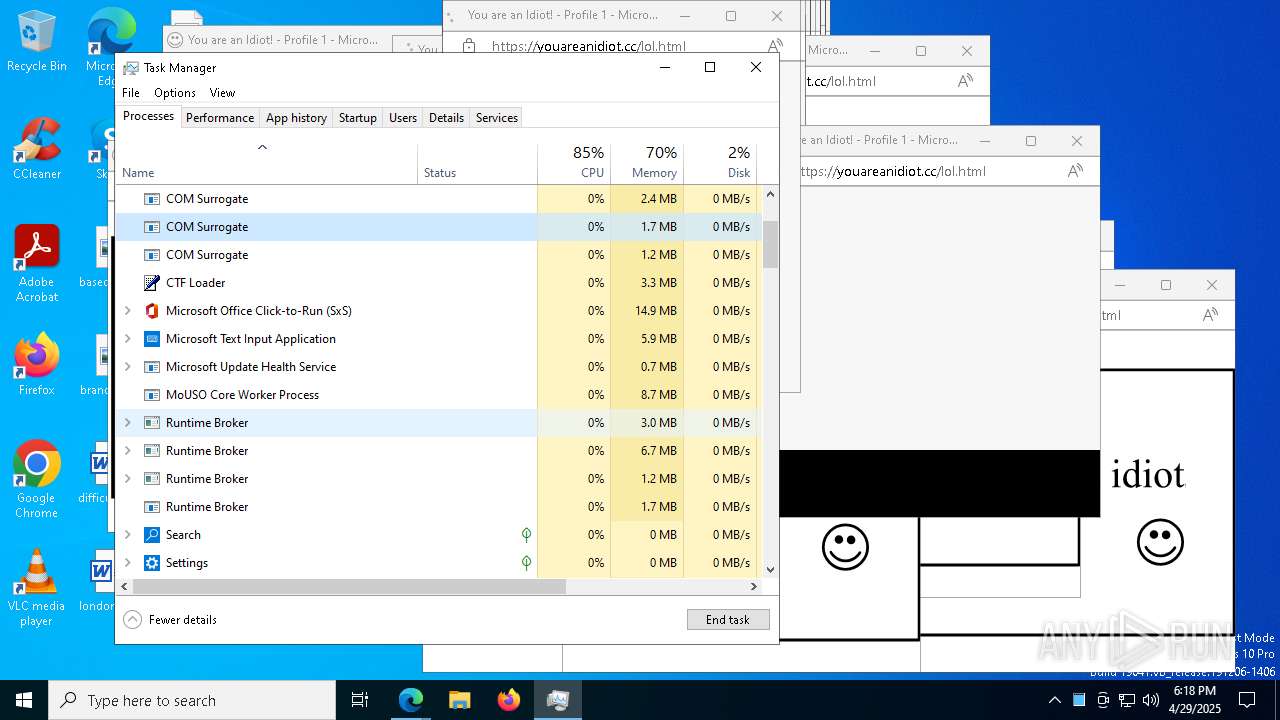
Task: Open Action Center notifications icon
Action: 1246,700
